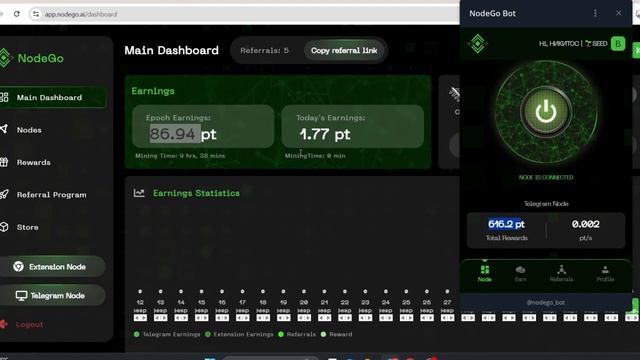
Task: Click the site info icon in address bar
Action: point(36,14)
